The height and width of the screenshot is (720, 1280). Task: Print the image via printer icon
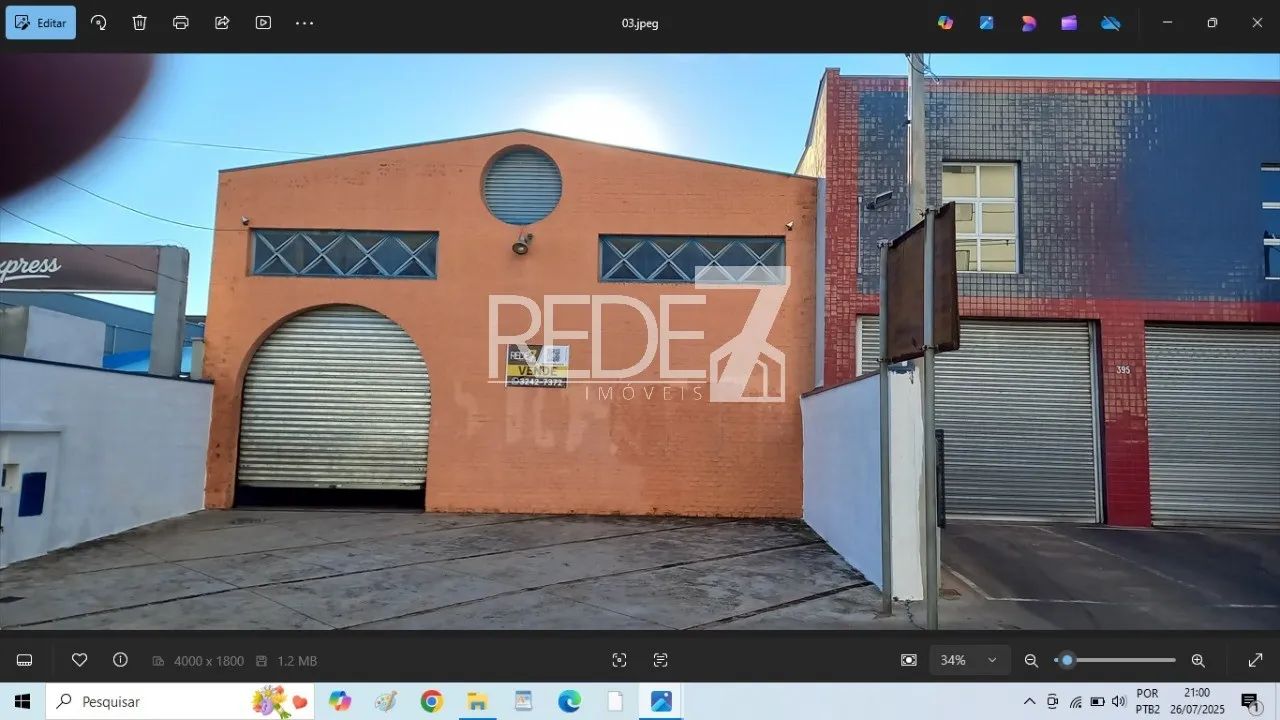pos(180,23)
